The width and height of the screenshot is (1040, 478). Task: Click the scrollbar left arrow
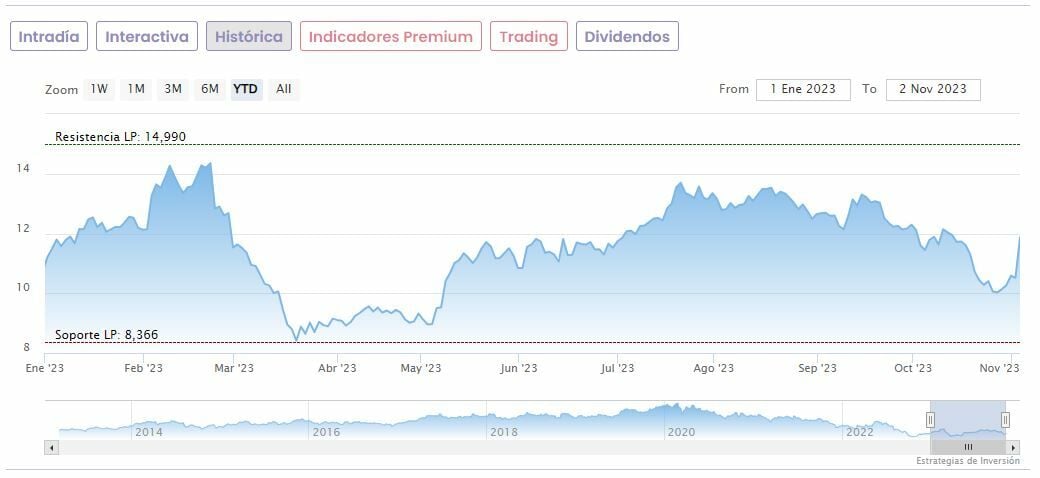(x=51, y=447)
